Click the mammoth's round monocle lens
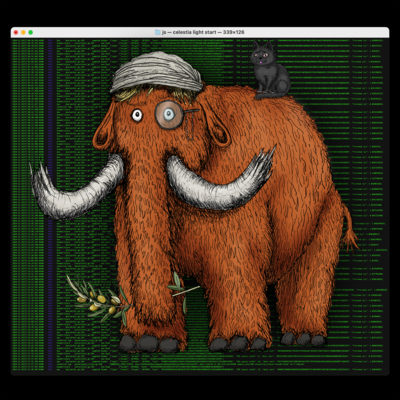 [x=169, y=115]
